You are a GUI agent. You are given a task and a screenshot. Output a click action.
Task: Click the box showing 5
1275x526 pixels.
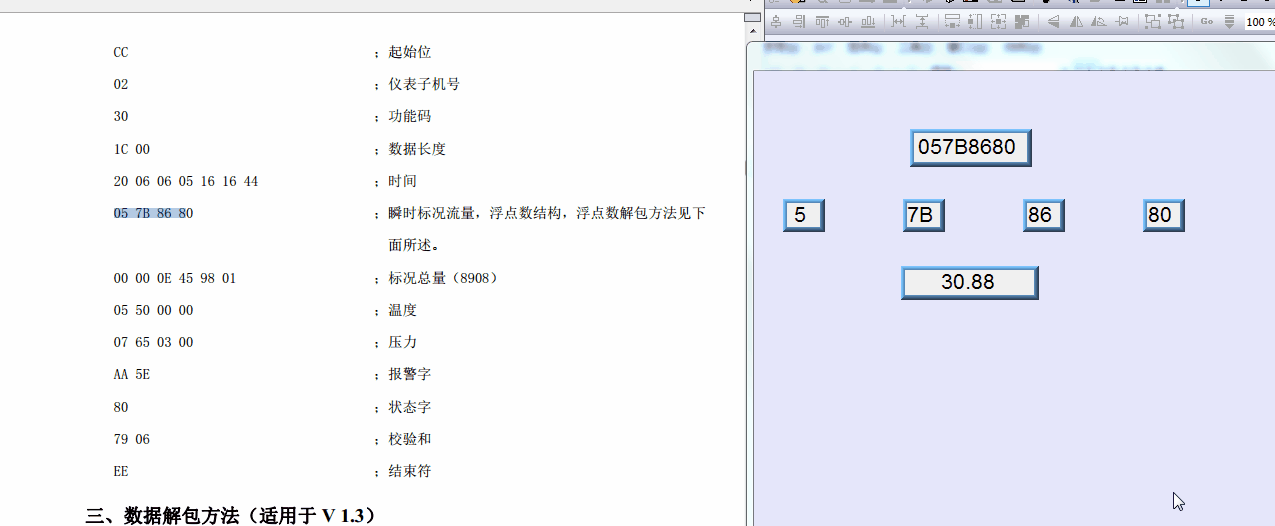tap(803, 215)
